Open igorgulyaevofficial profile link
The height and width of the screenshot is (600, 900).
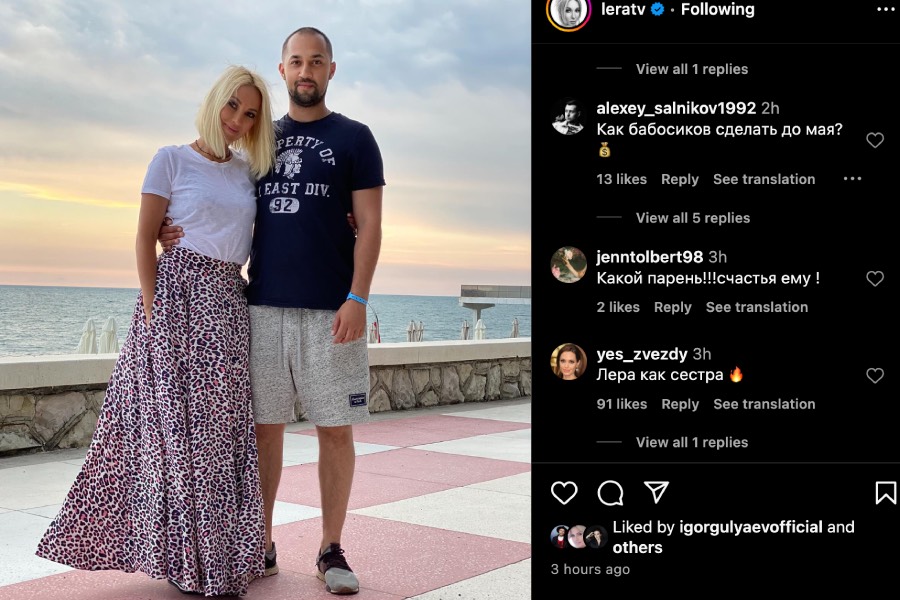(x=751, y=527)
